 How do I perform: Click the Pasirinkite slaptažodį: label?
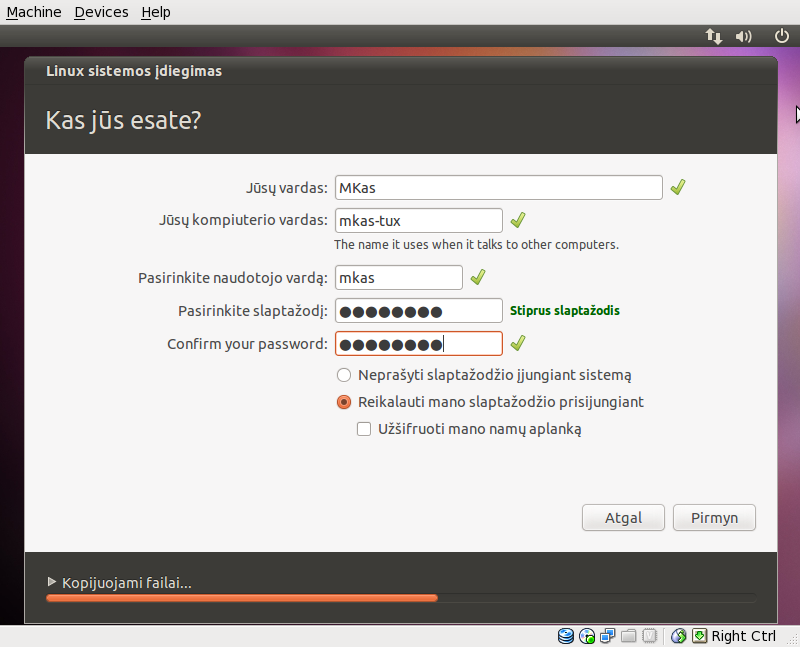pos(253,311)
